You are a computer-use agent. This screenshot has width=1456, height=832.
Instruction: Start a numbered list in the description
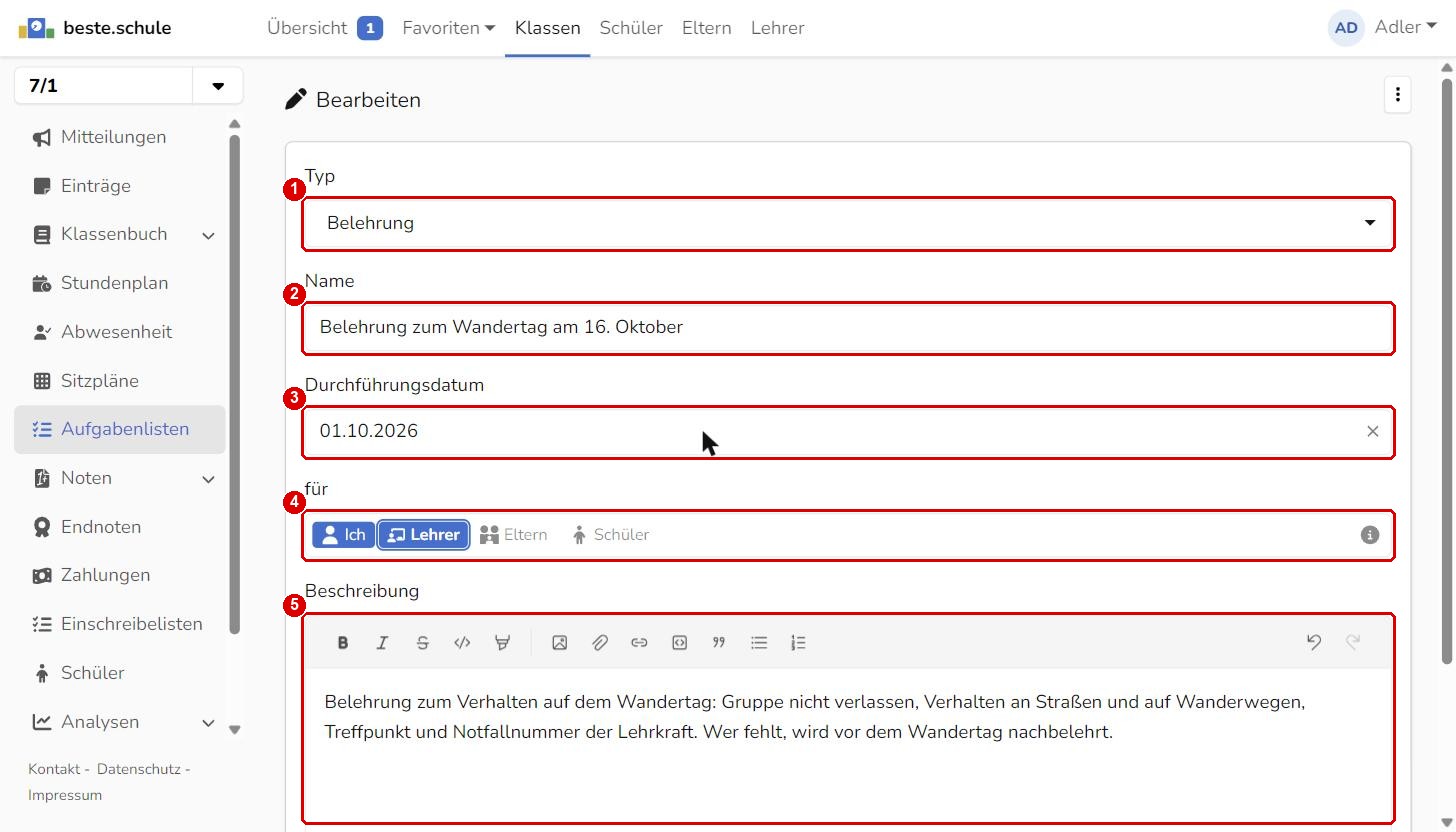pos(798,643)
